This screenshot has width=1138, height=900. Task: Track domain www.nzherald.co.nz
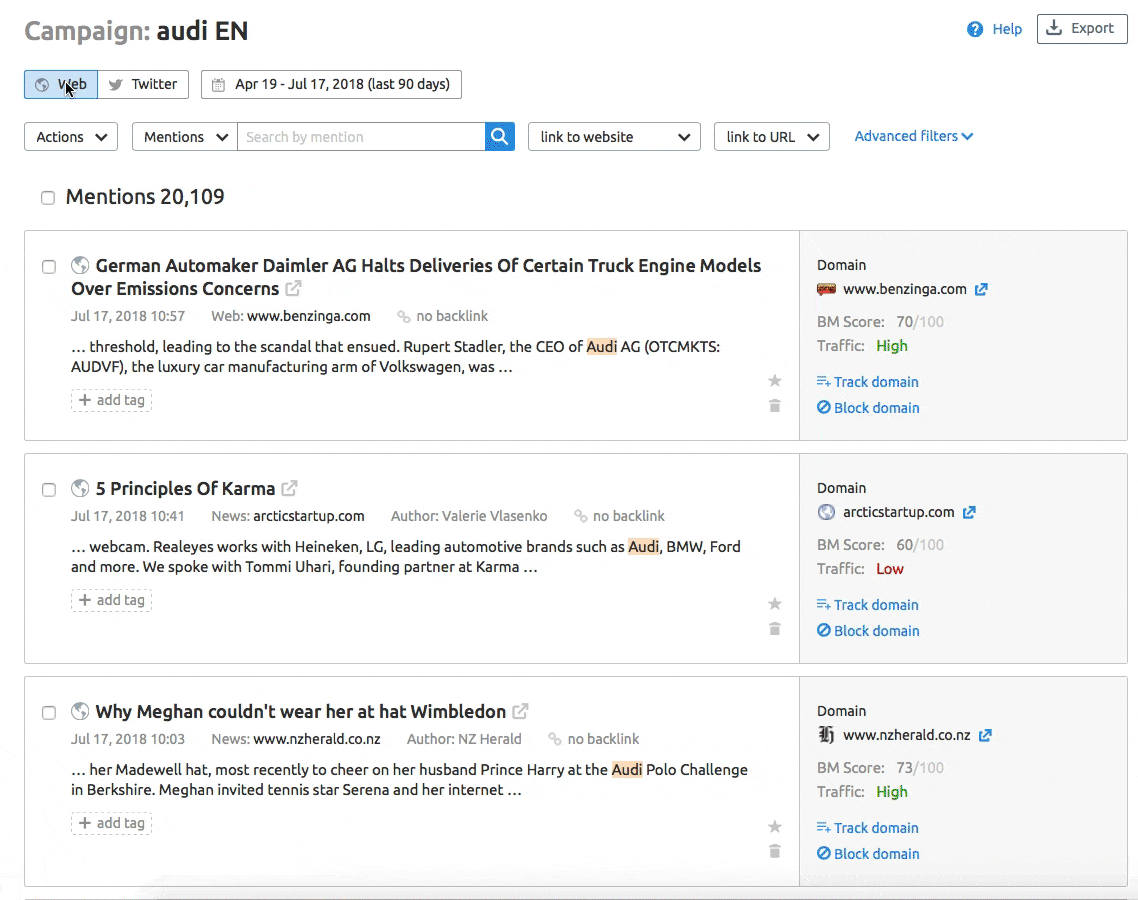tap(867, 827)
